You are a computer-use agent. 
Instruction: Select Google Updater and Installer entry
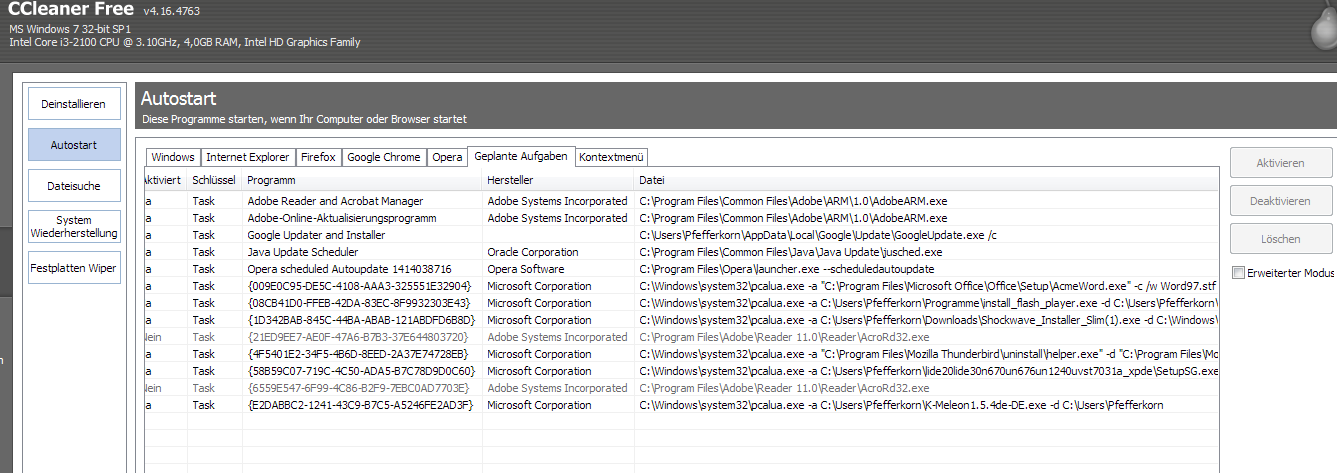681,235
